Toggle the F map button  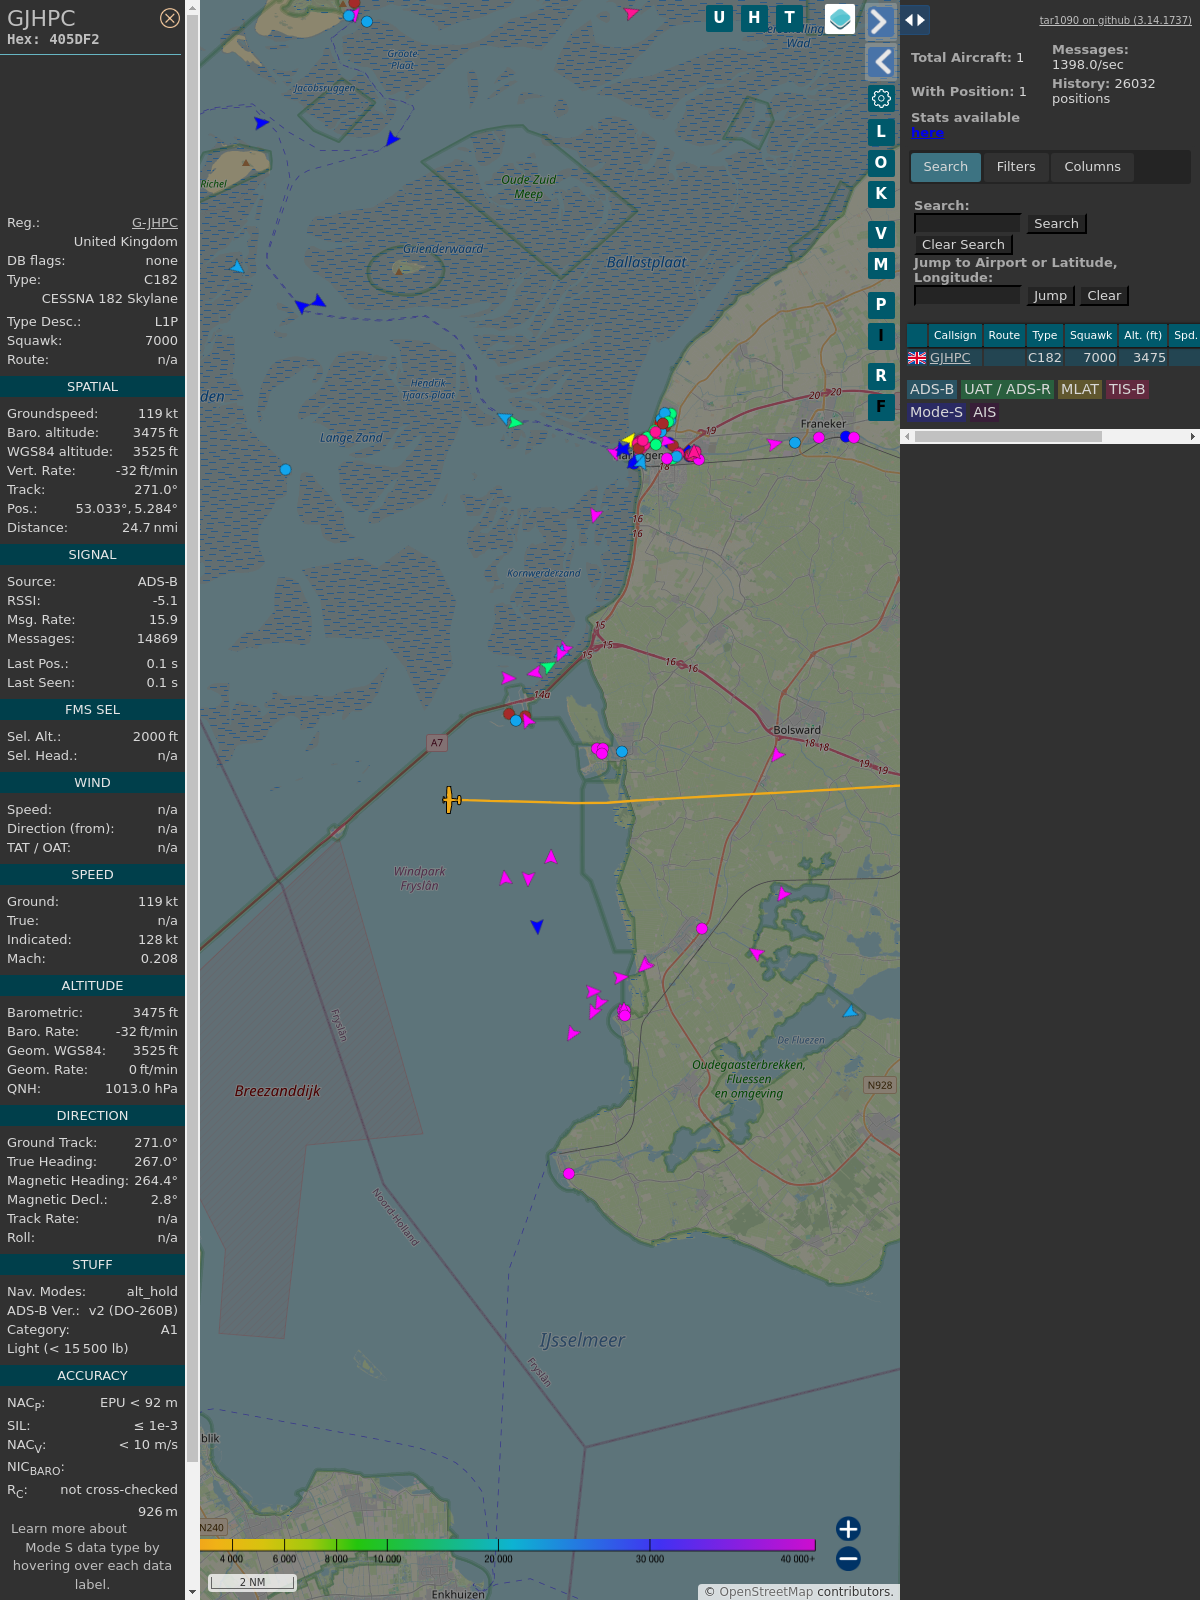(x=881, y=407)
